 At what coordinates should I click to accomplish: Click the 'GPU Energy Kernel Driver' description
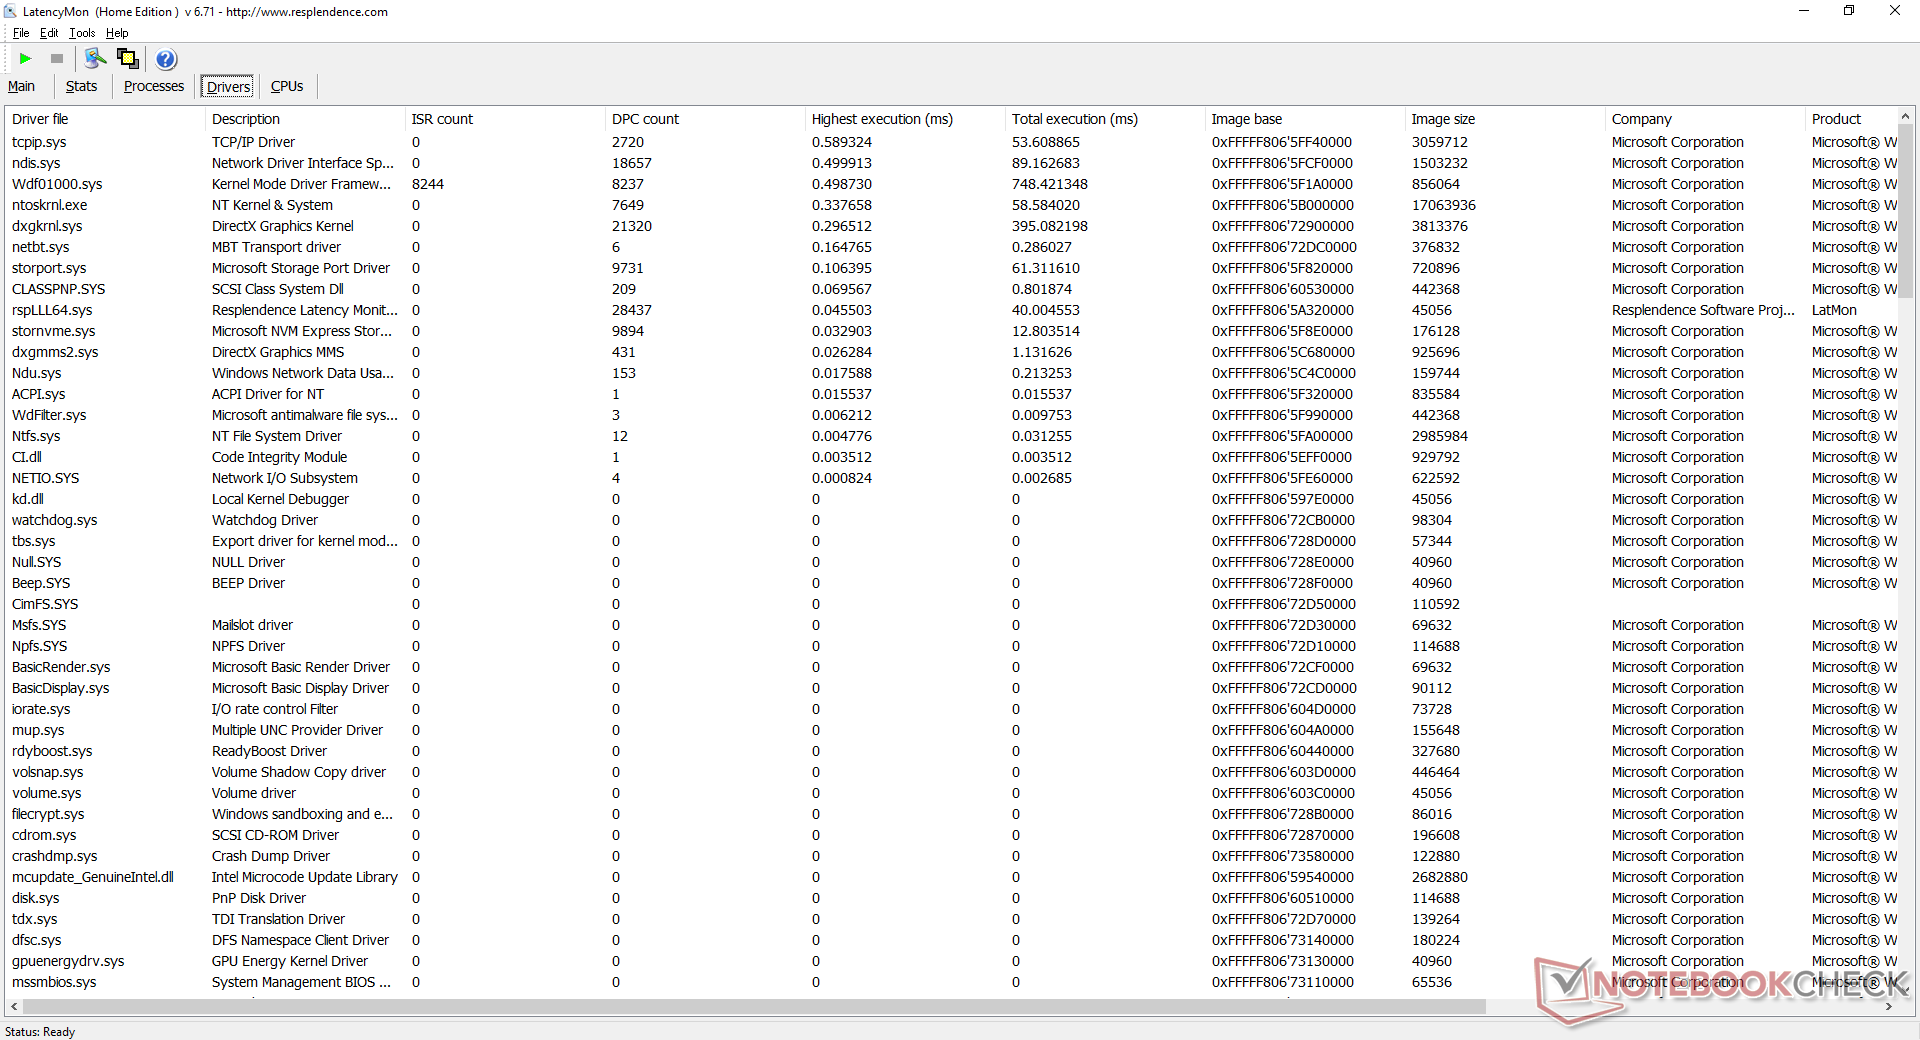(x=290, y=961)
